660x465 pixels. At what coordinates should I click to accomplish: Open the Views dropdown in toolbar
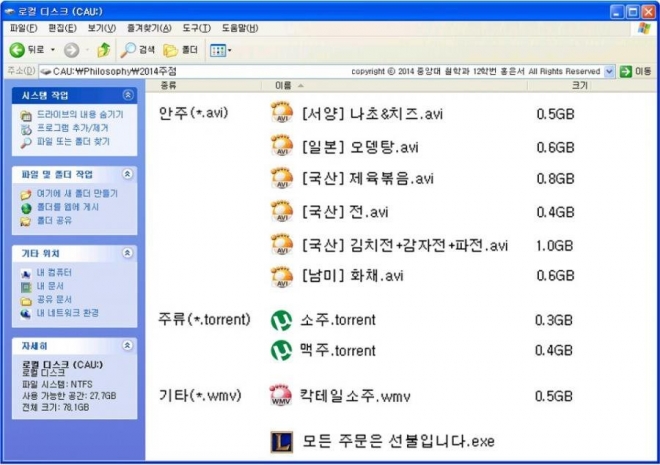tap(221, 49)
